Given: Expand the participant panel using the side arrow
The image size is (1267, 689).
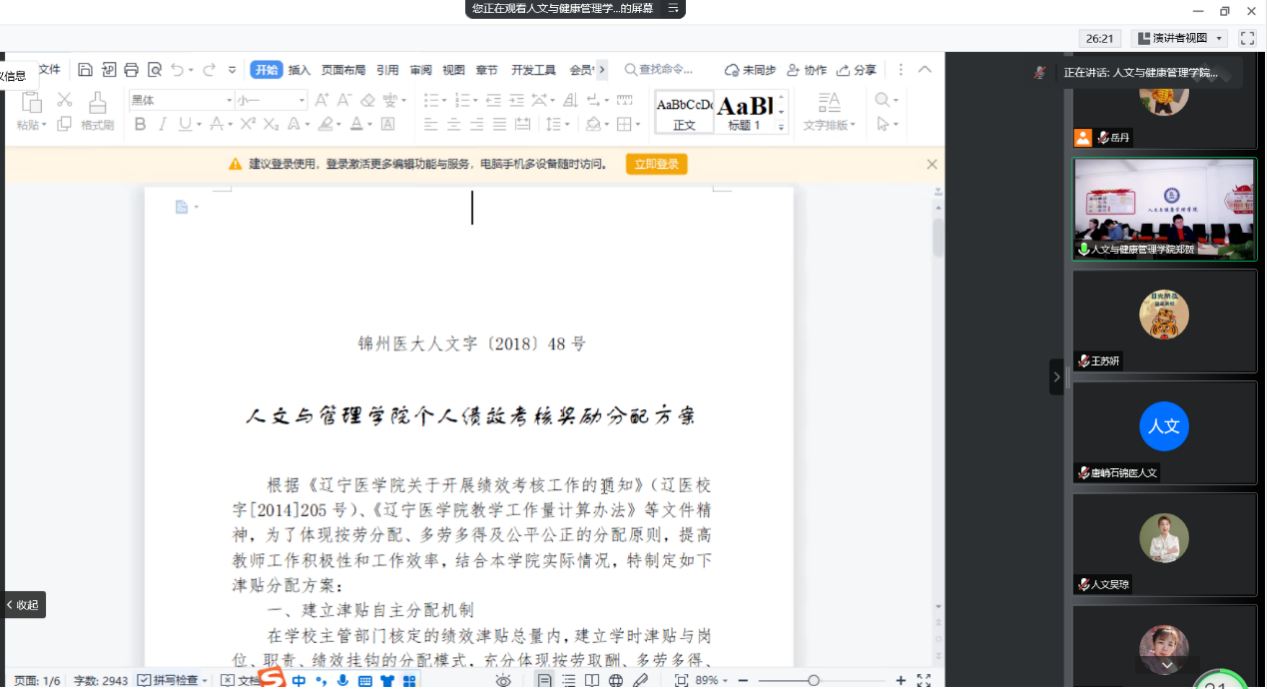Looking at the screenshot, I should tap(1056, 377).
